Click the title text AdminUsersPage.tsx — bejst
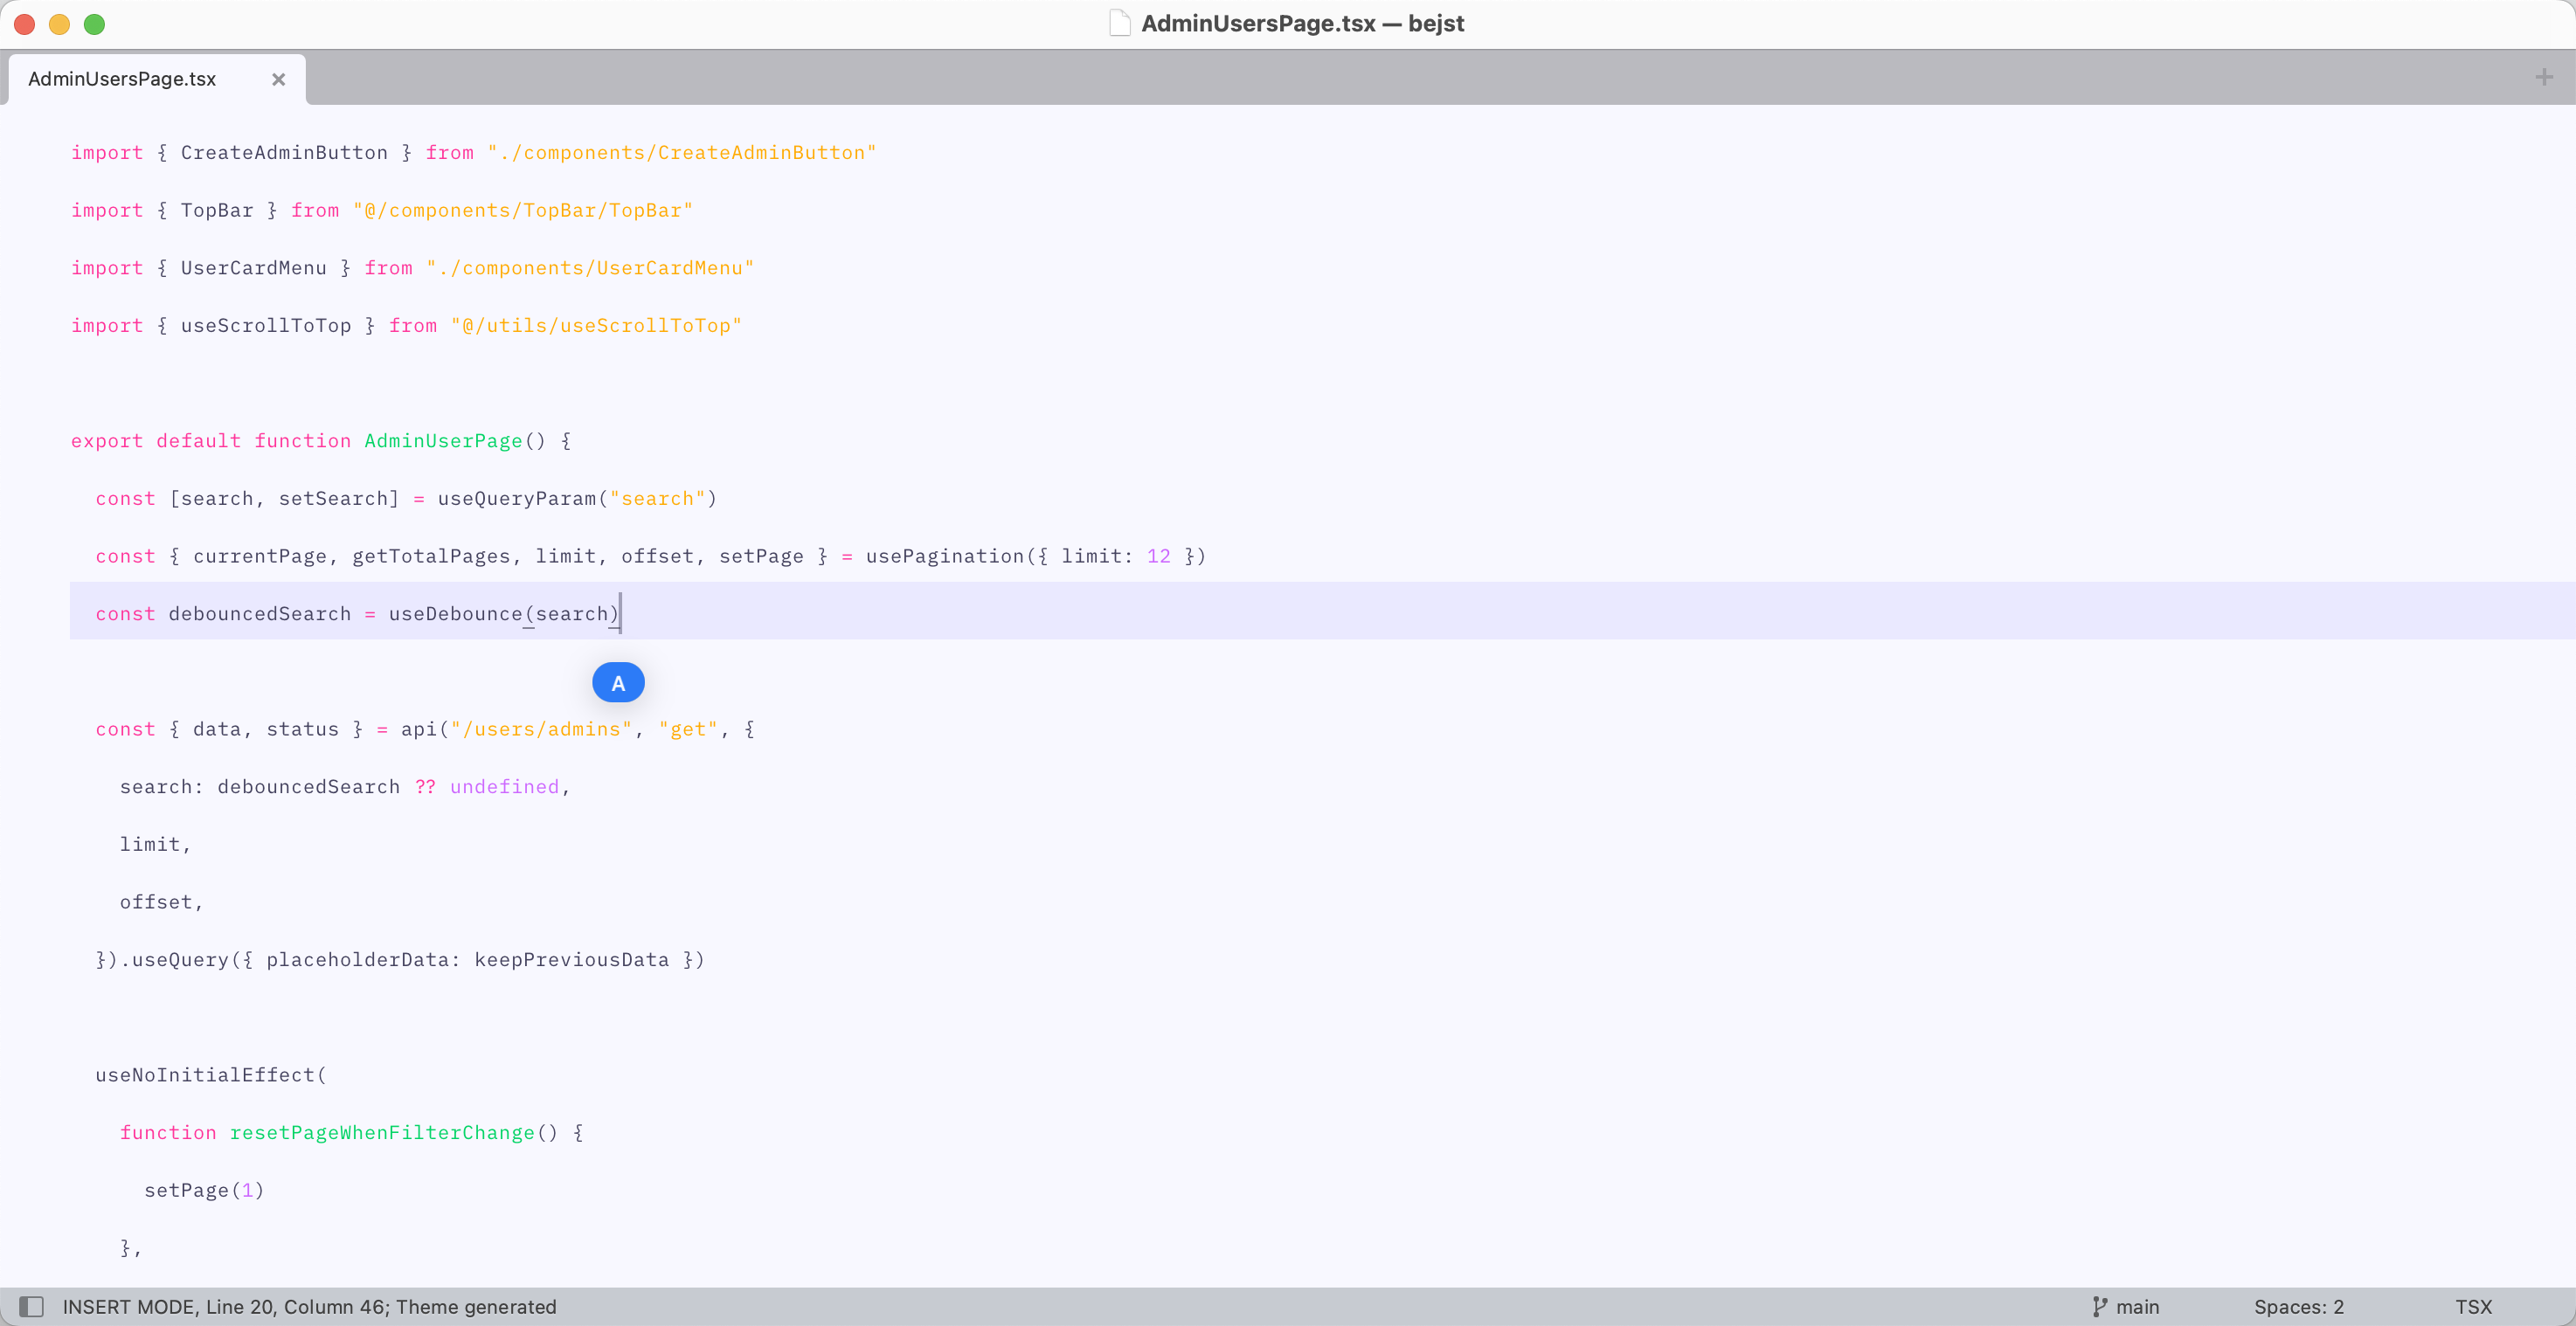The width and height of the screenshot is (2576, 1326). 1302,23
